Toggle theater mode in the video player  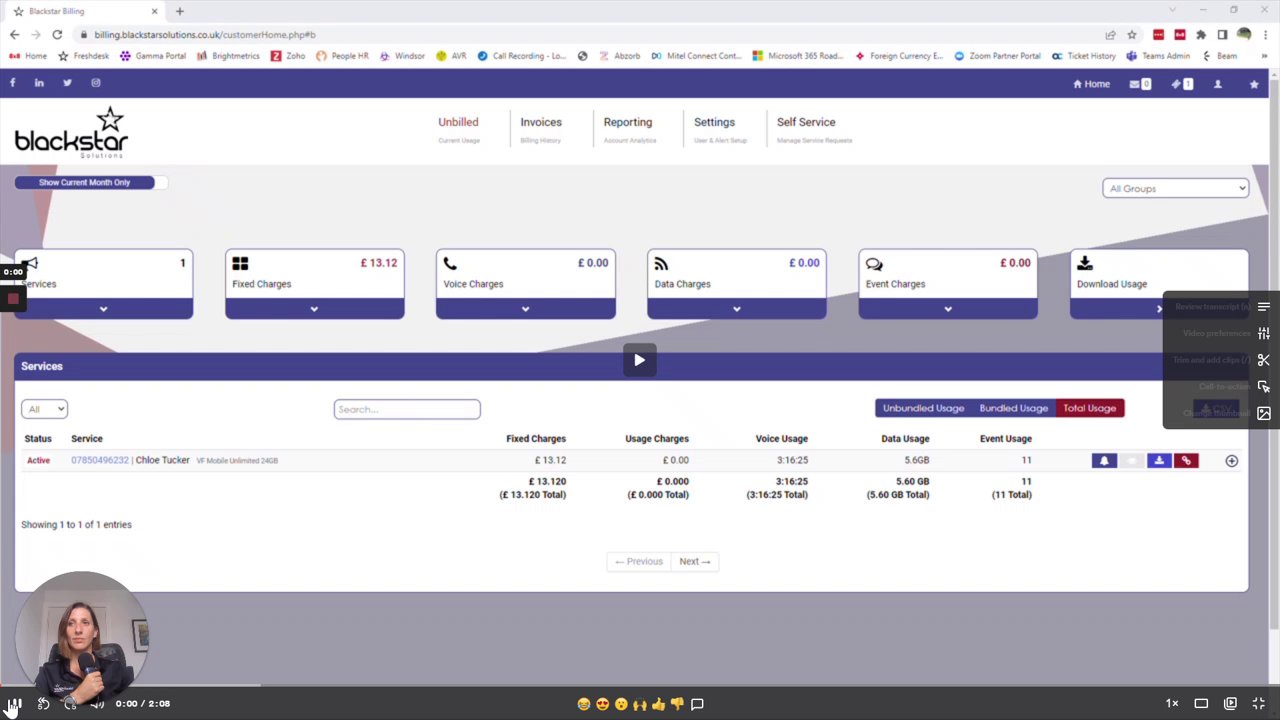(1201, 704)
